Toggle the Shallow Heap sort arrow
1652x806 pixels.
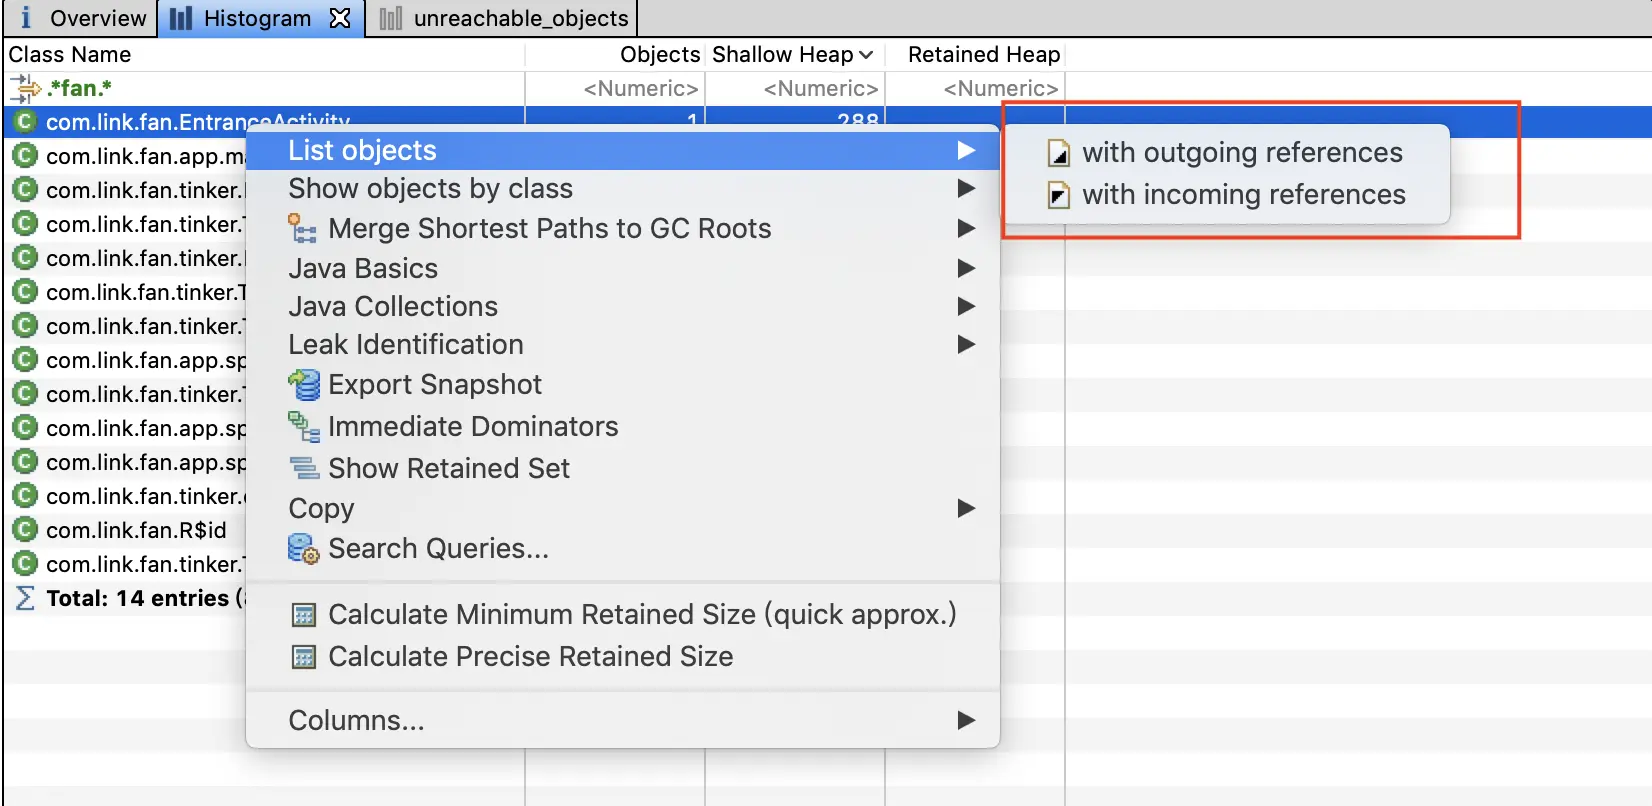pos(866,55)
